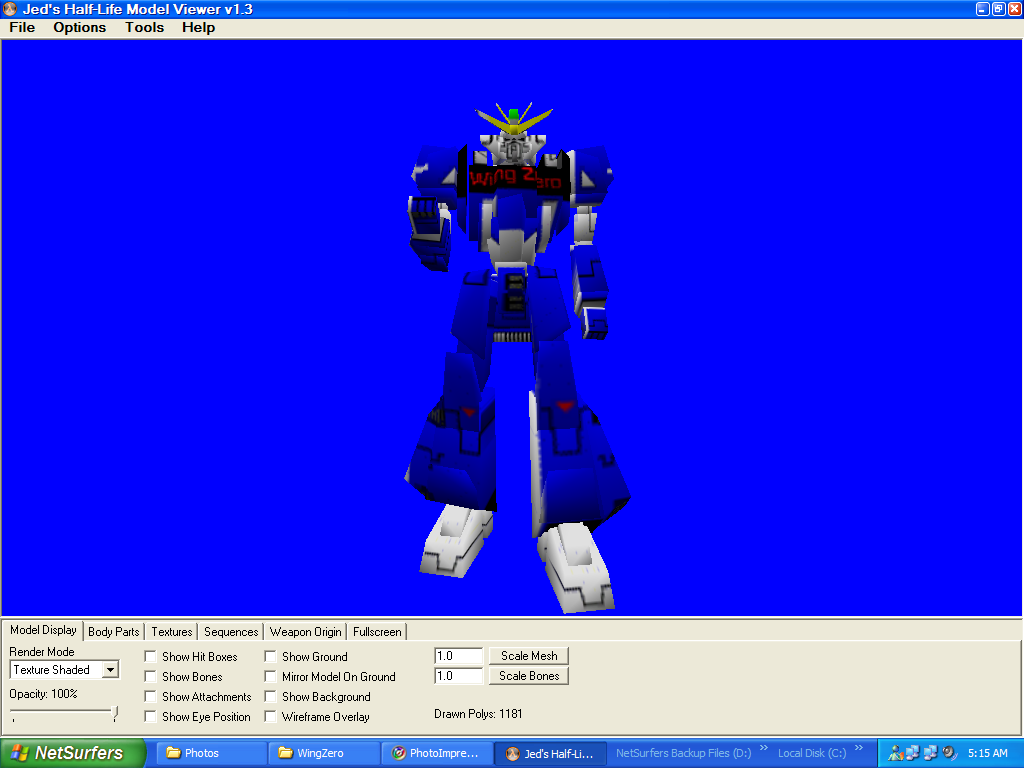Click the Opacity slider handle

coord(116,712)
